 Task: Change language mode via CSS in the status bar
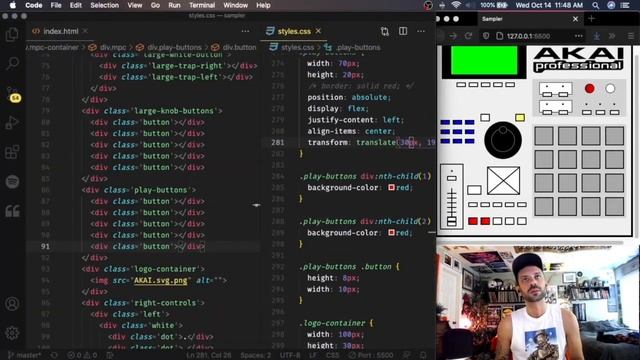click(333, 355)
